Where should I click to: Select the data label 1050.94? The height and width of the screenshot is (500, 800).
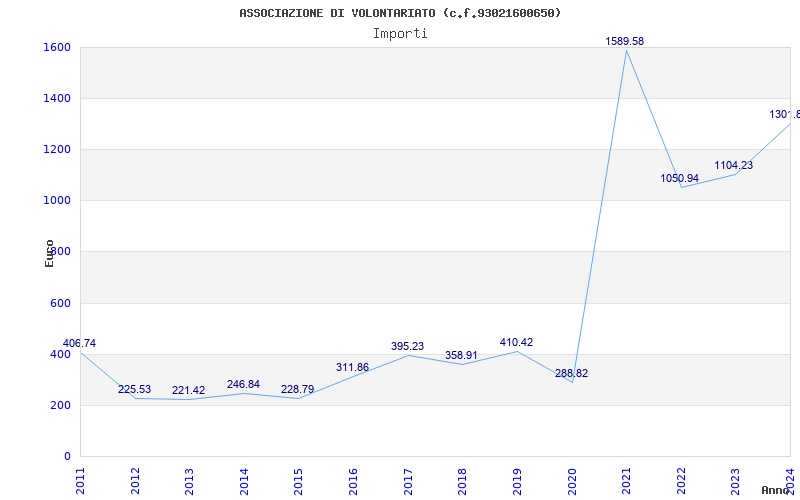coord(680,179)
